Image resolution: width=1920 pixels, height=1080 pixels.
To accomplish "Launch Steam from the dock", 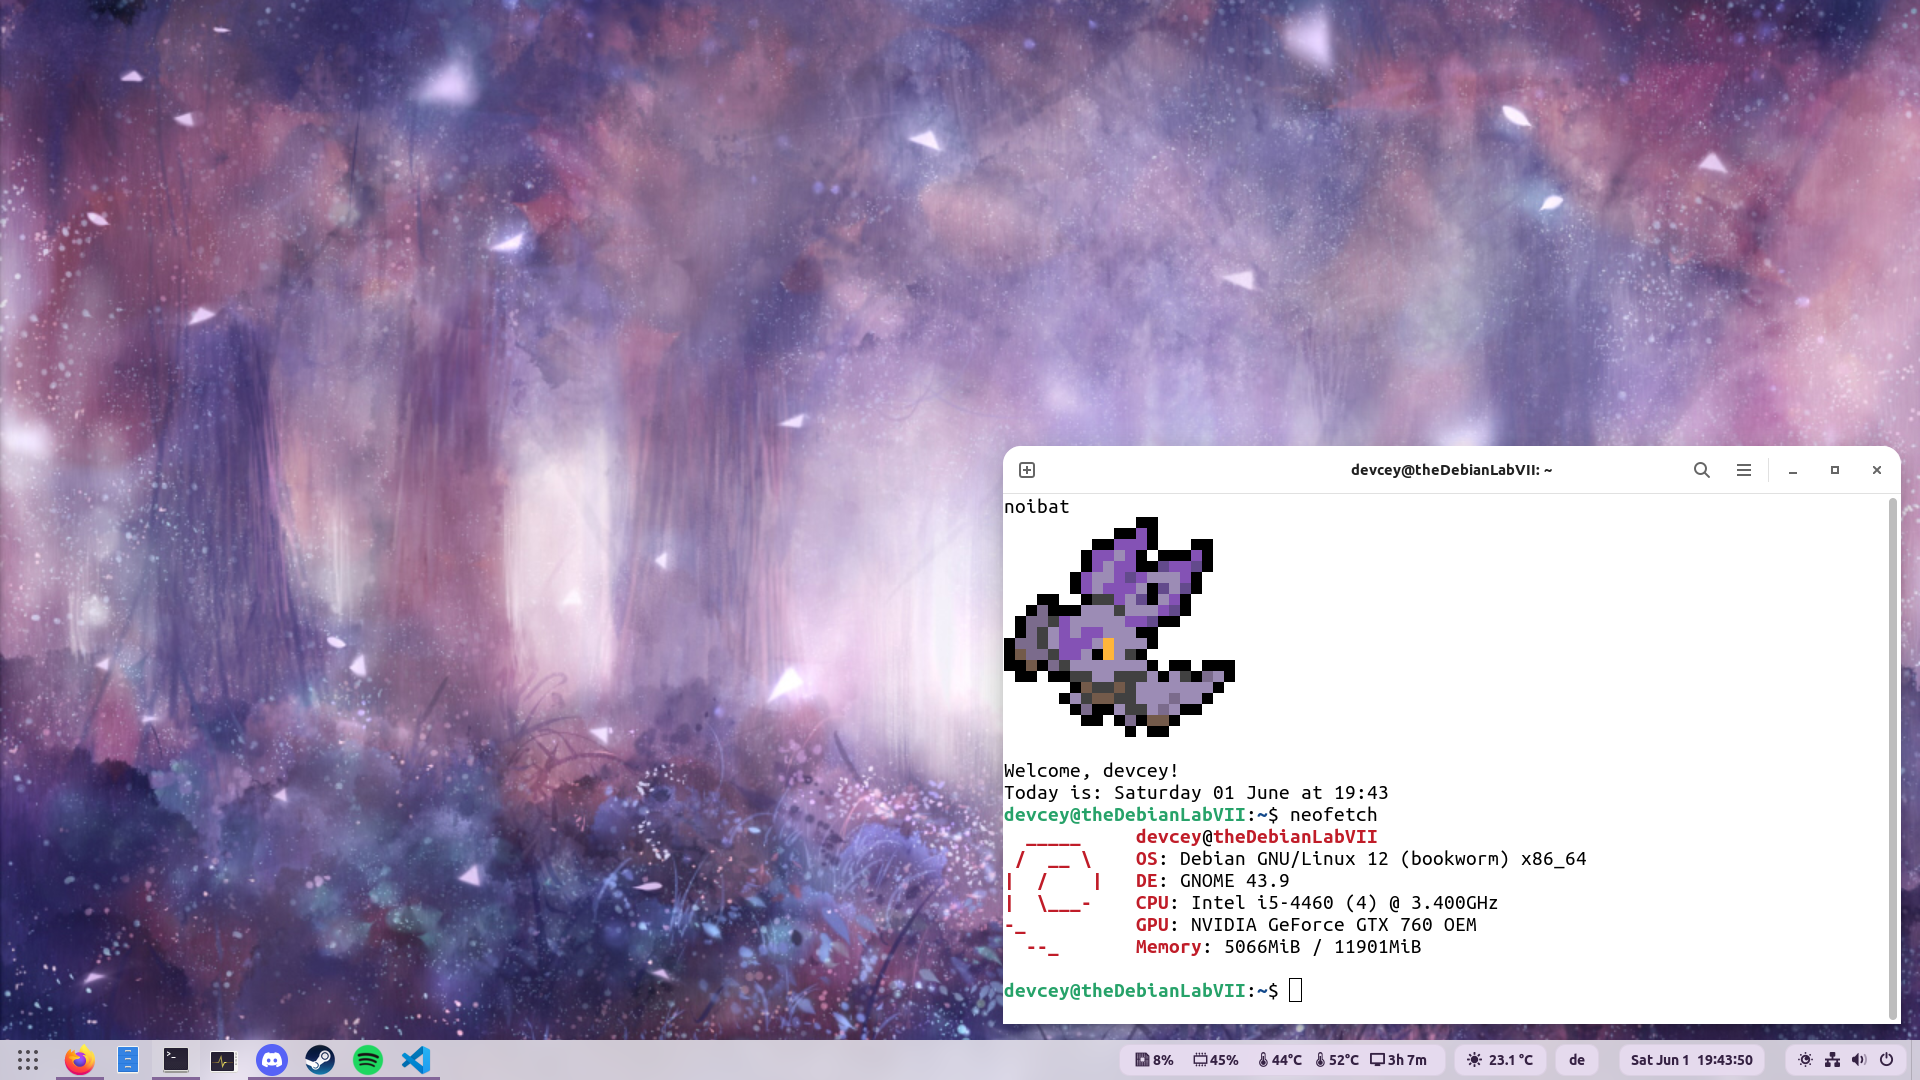I will coord(320,1060).
